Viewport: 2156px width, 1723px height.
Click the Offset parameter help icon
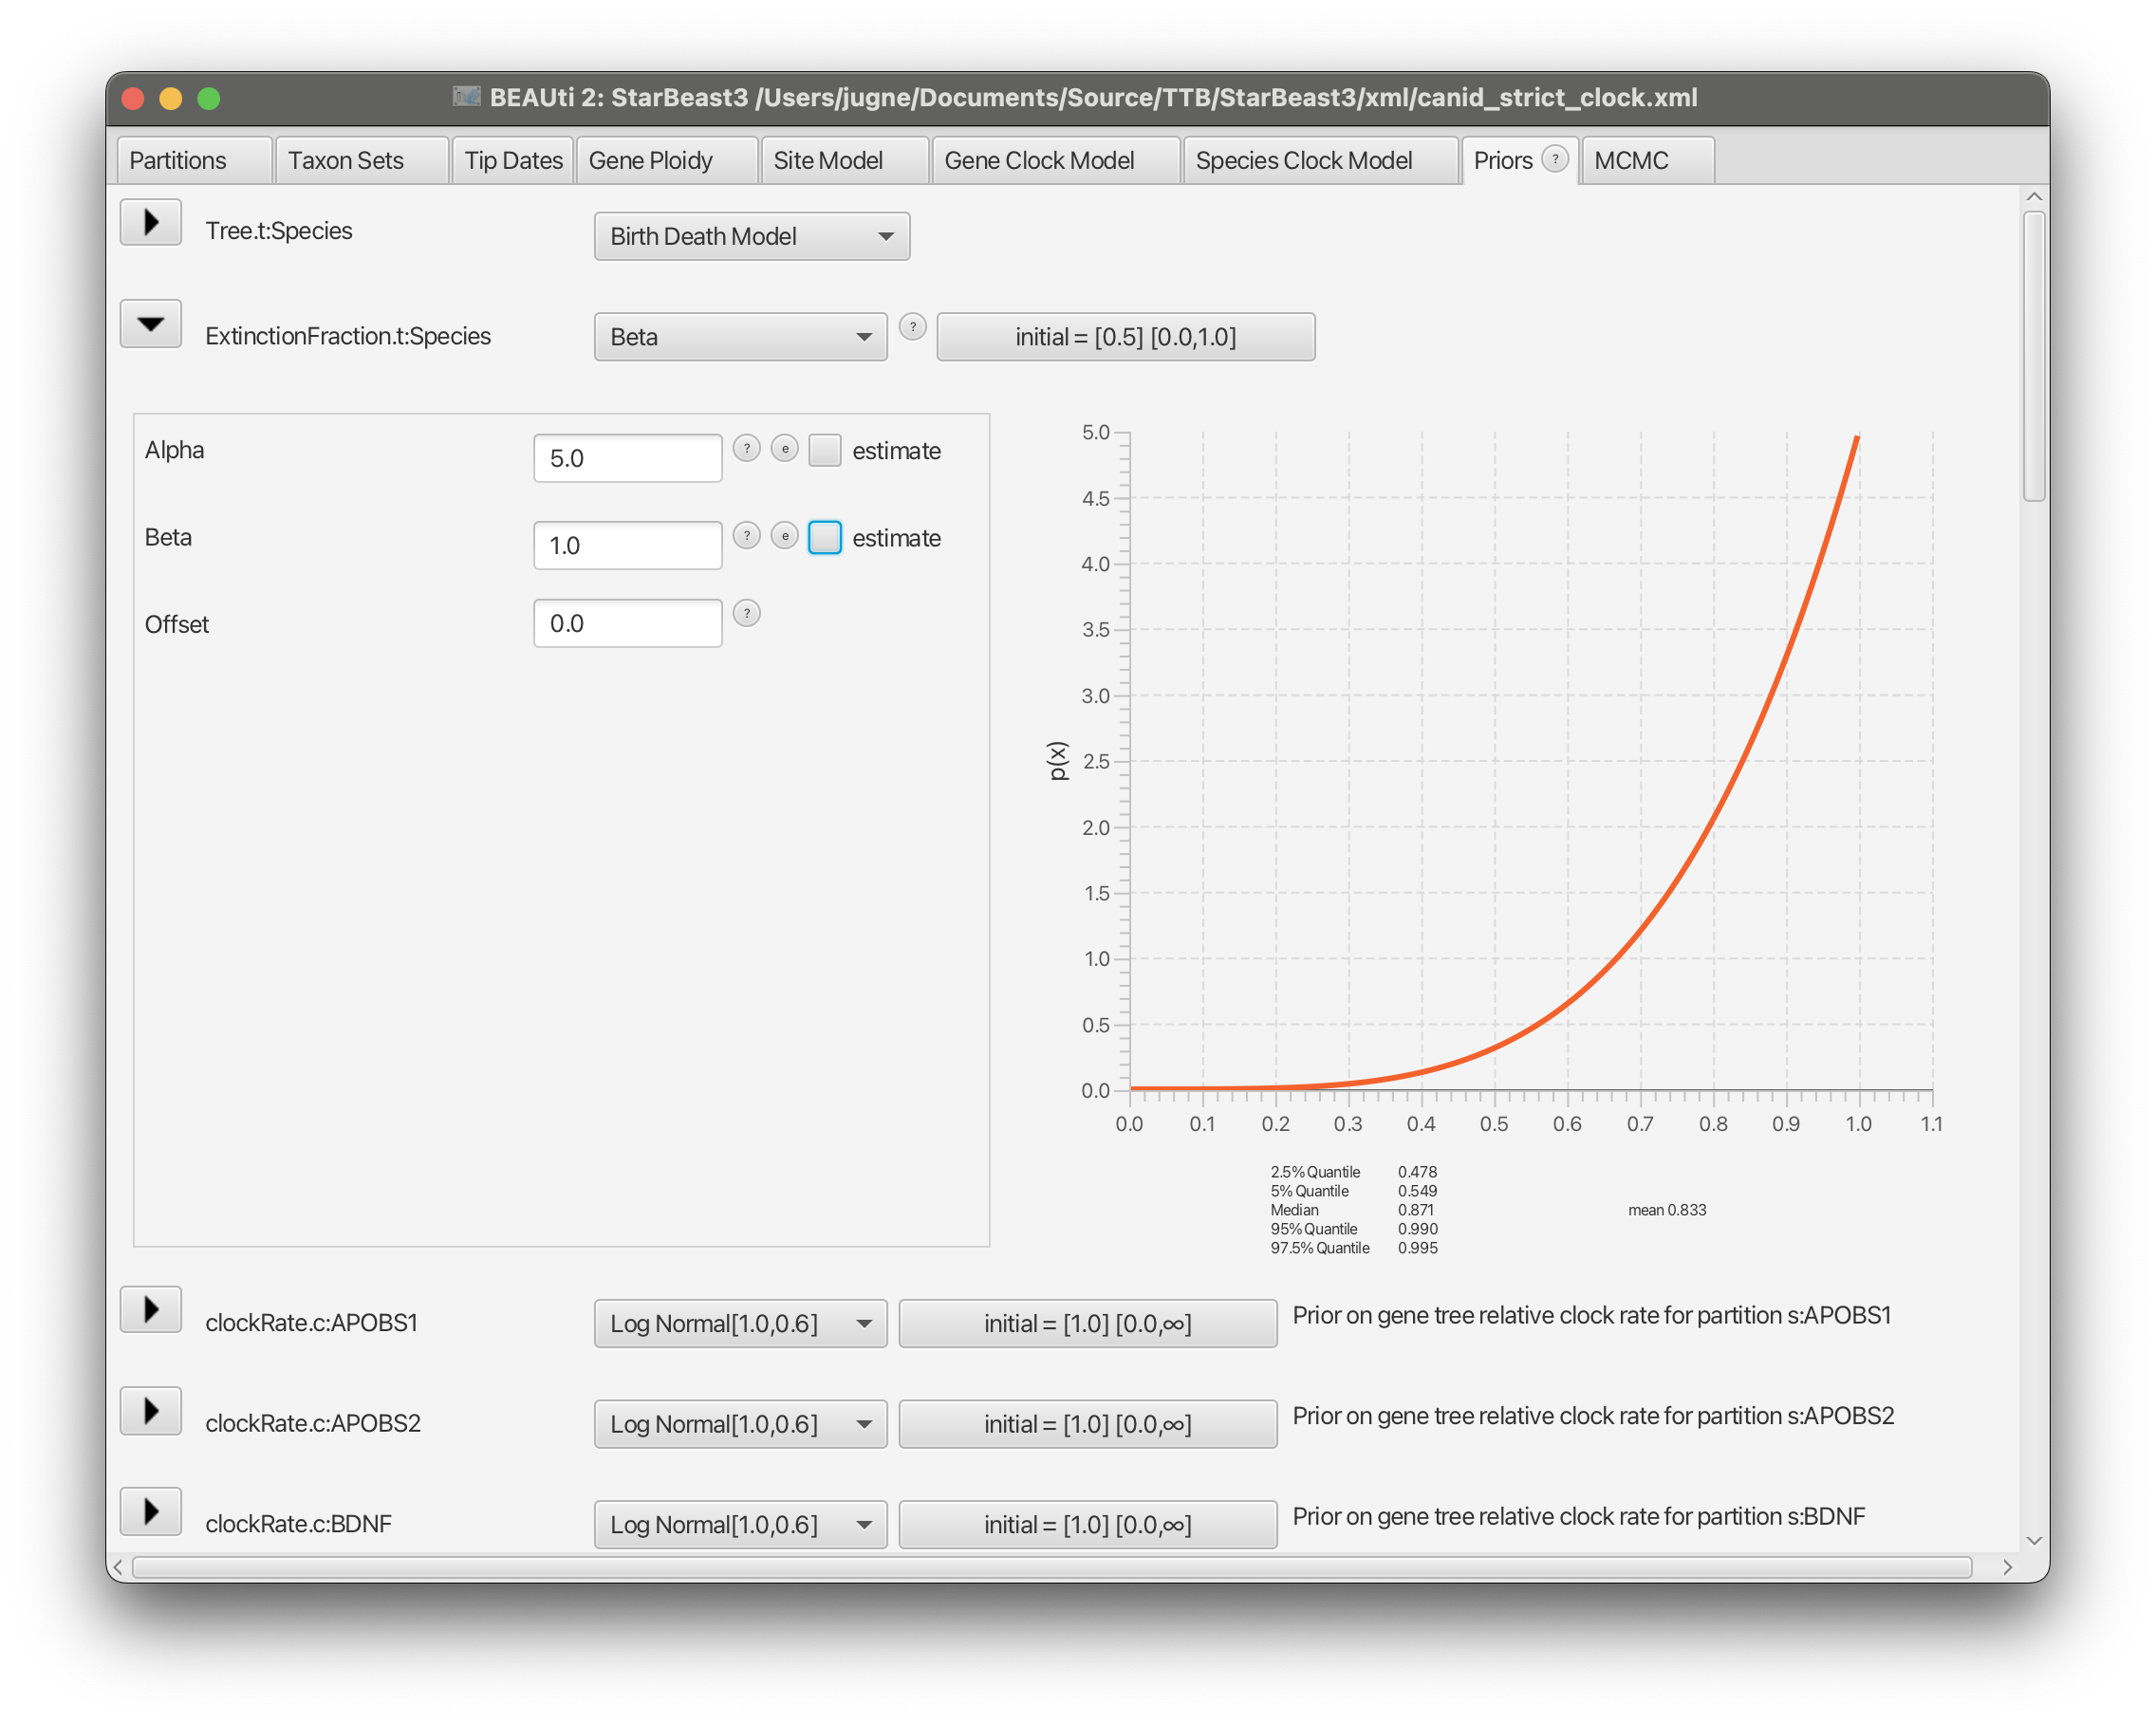tap(746, 613)
